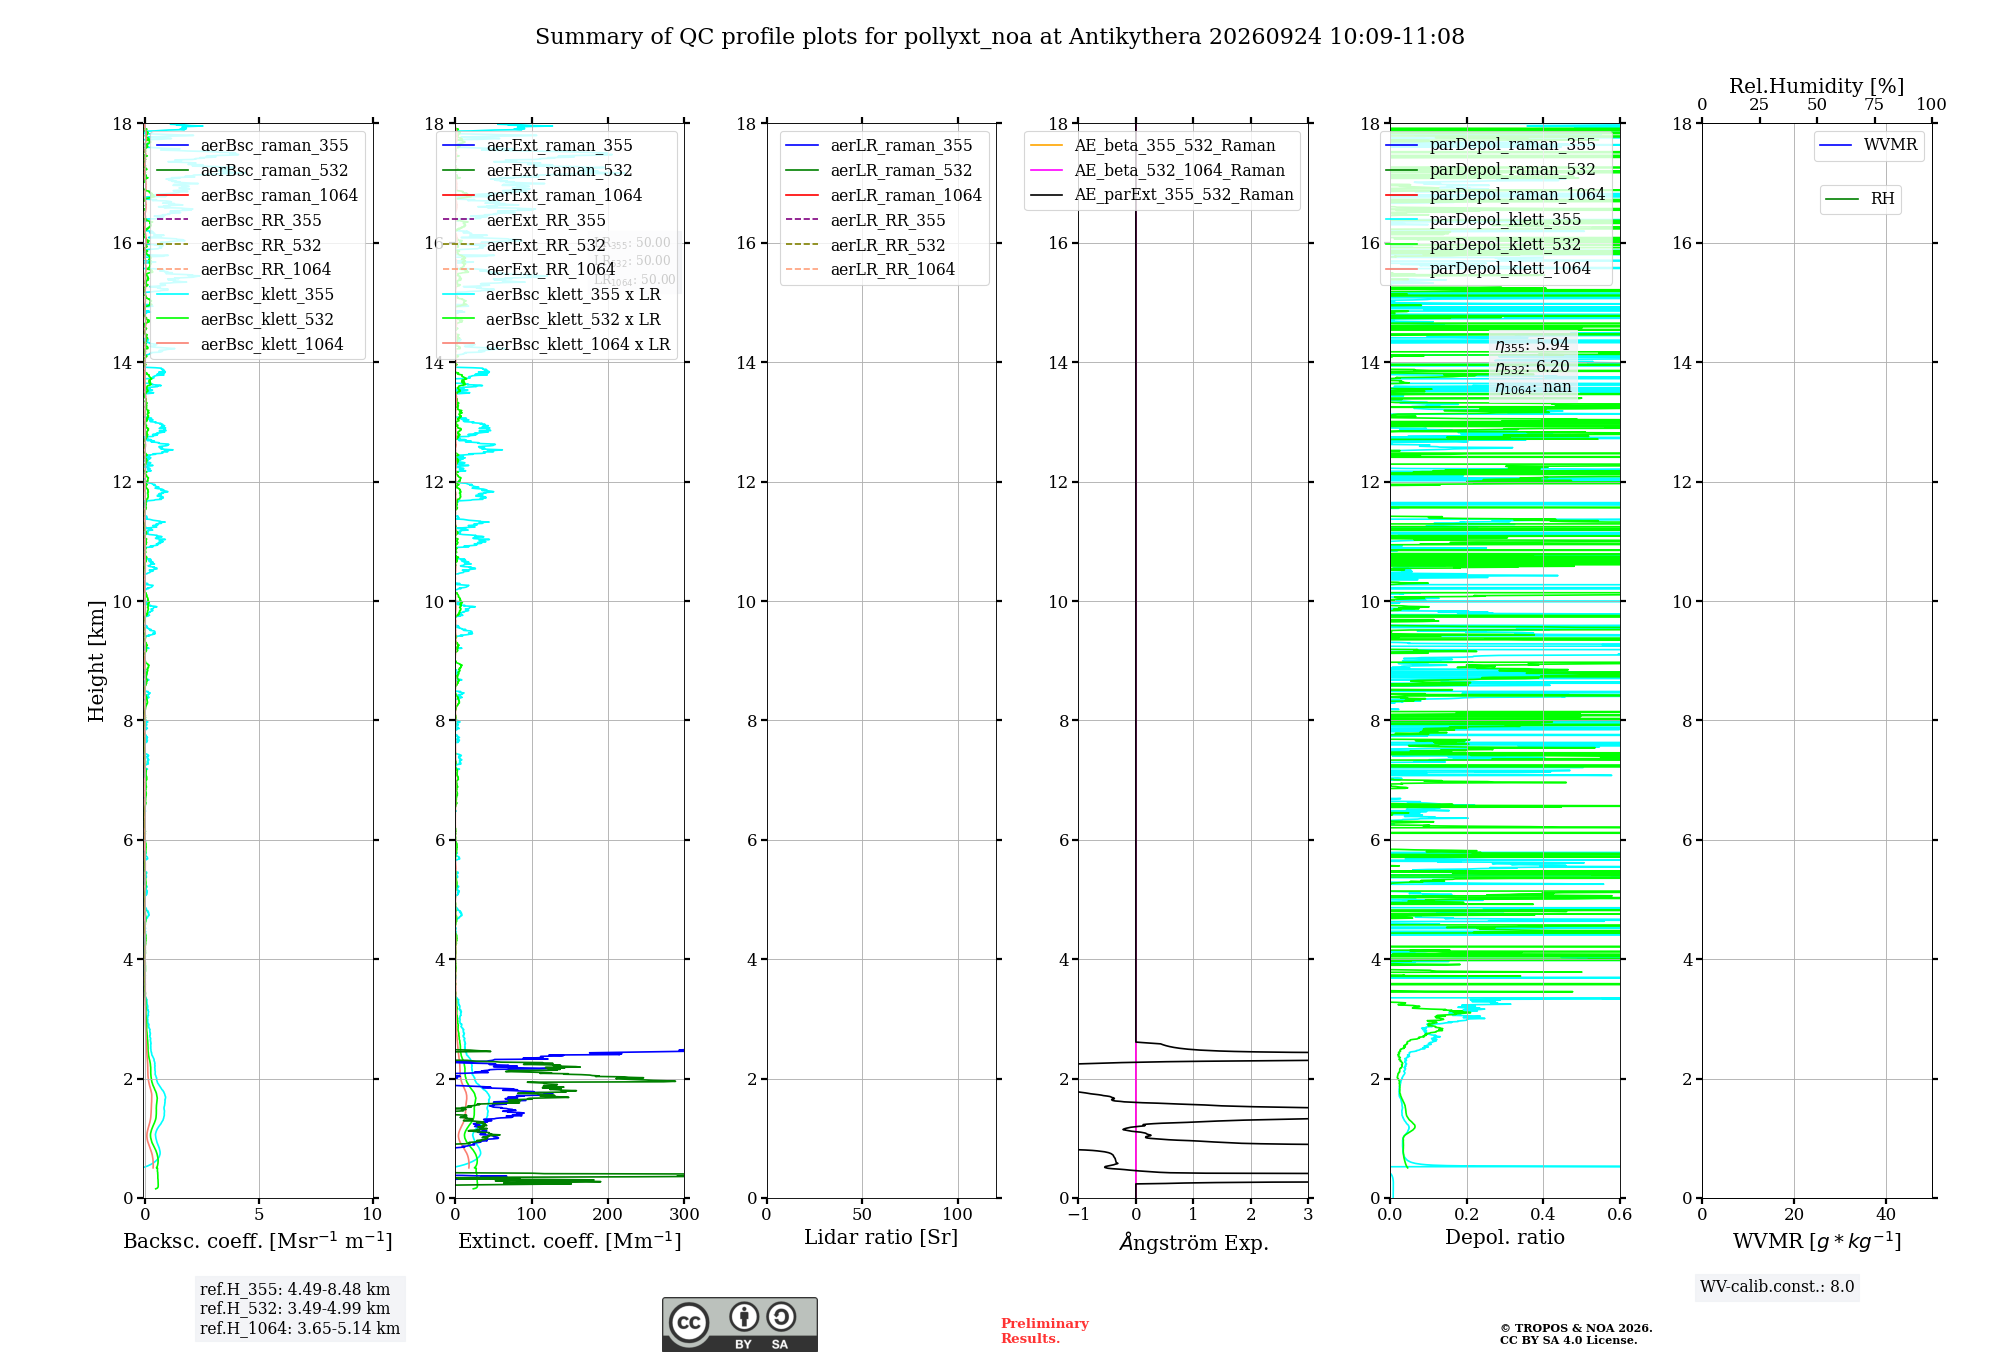
Task: Click the plot title mentioning pollyxt_noa at Antikythera
Action: point(1000,37)
